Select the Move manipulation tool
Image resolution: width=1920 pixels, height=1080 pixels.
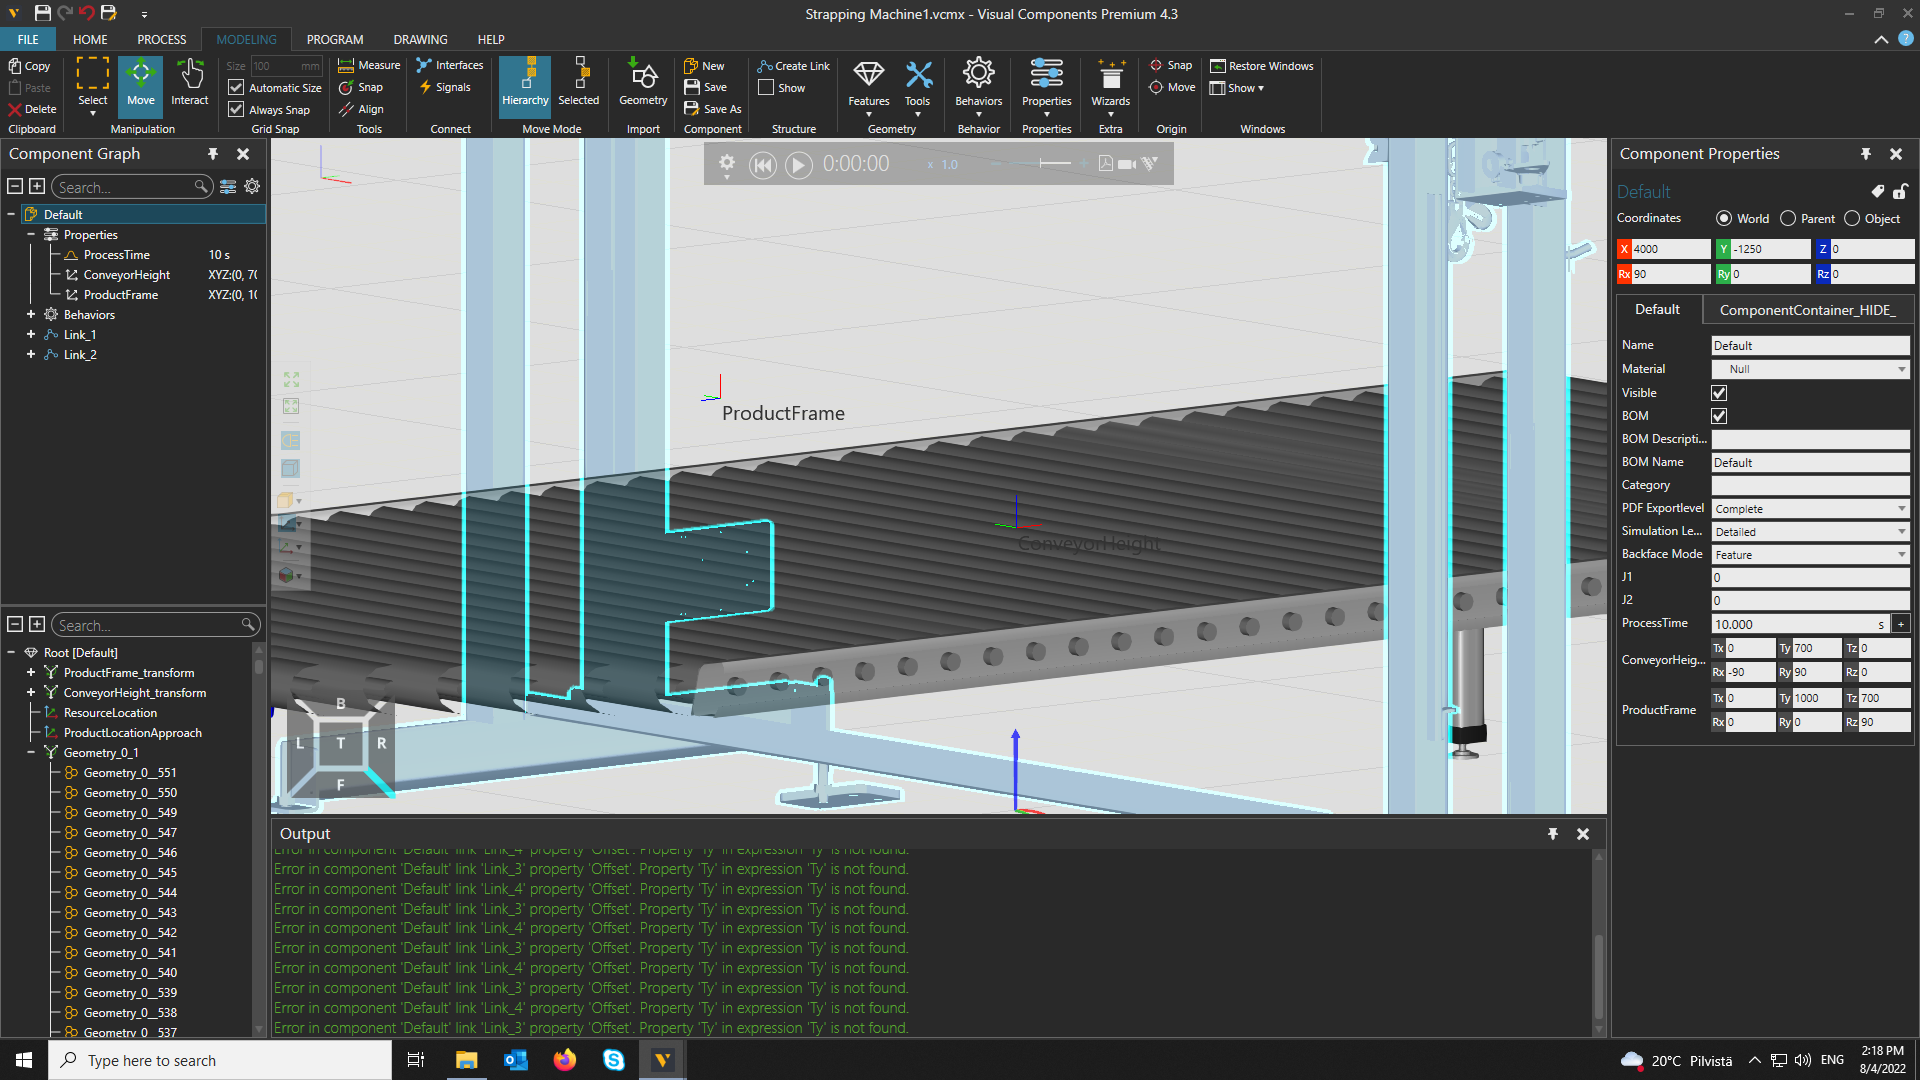coord(141,82)
